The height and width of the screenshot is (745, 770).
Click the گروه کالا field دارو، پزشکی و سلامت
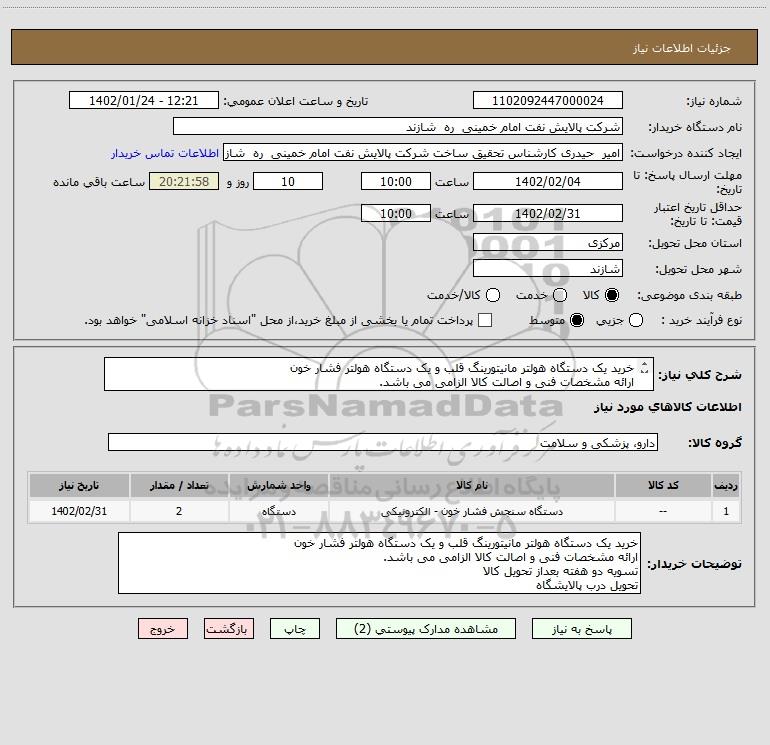coord(383,442)
